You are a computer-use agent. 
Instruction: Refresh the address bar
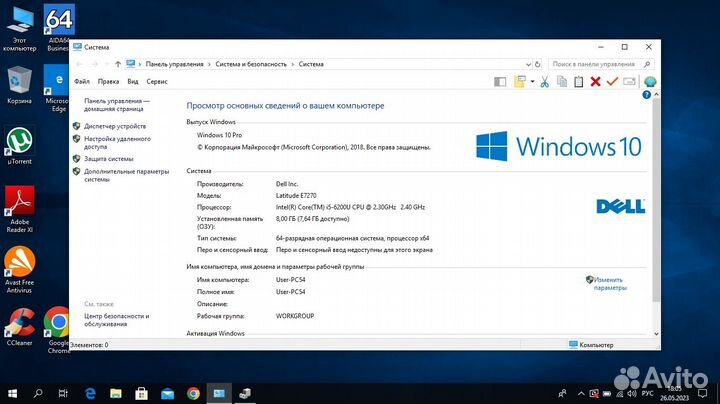click(x=538, y=64)
